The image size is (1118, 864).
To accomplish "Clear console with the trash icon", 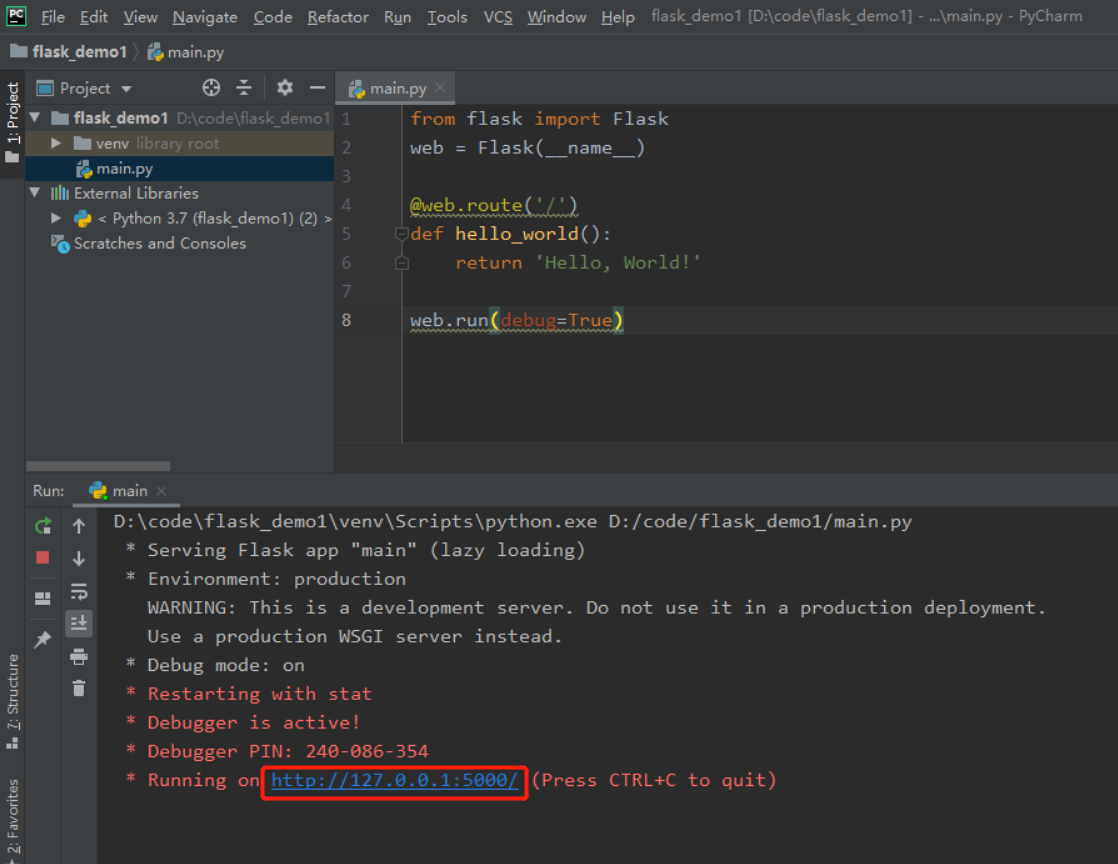I will (x=79, y=688).
